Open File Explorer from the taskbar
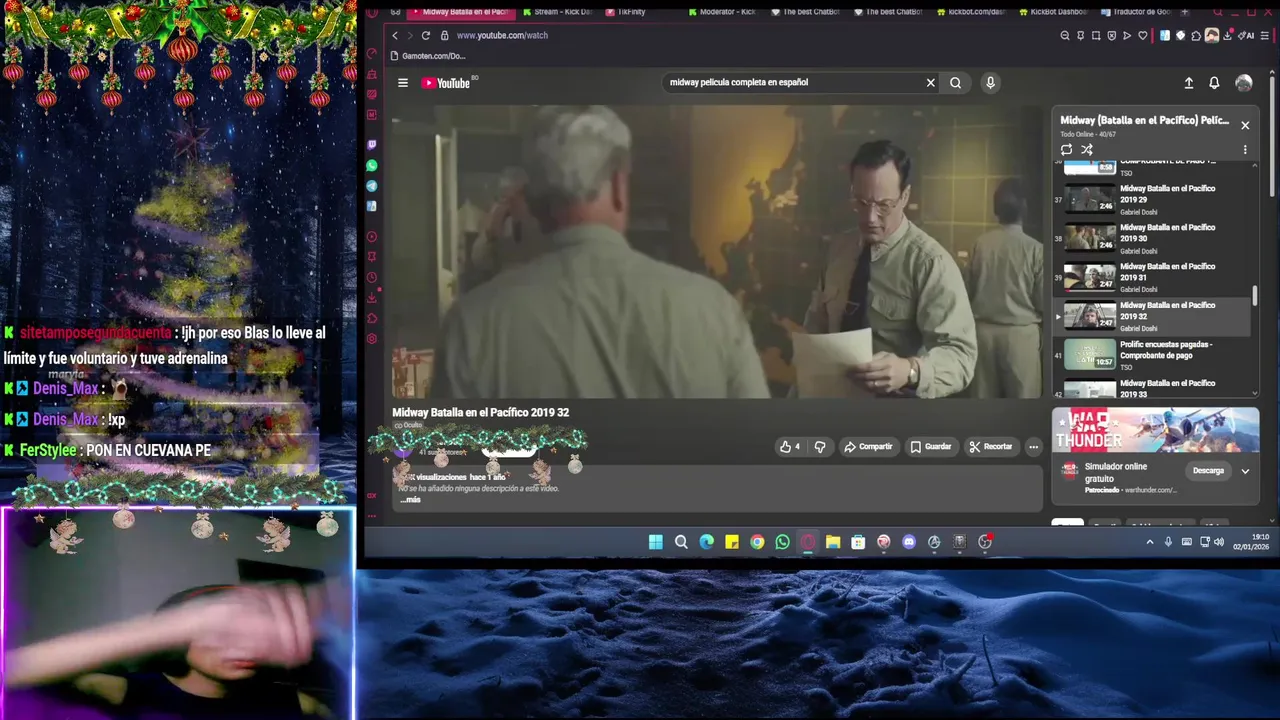 (833, 542)
